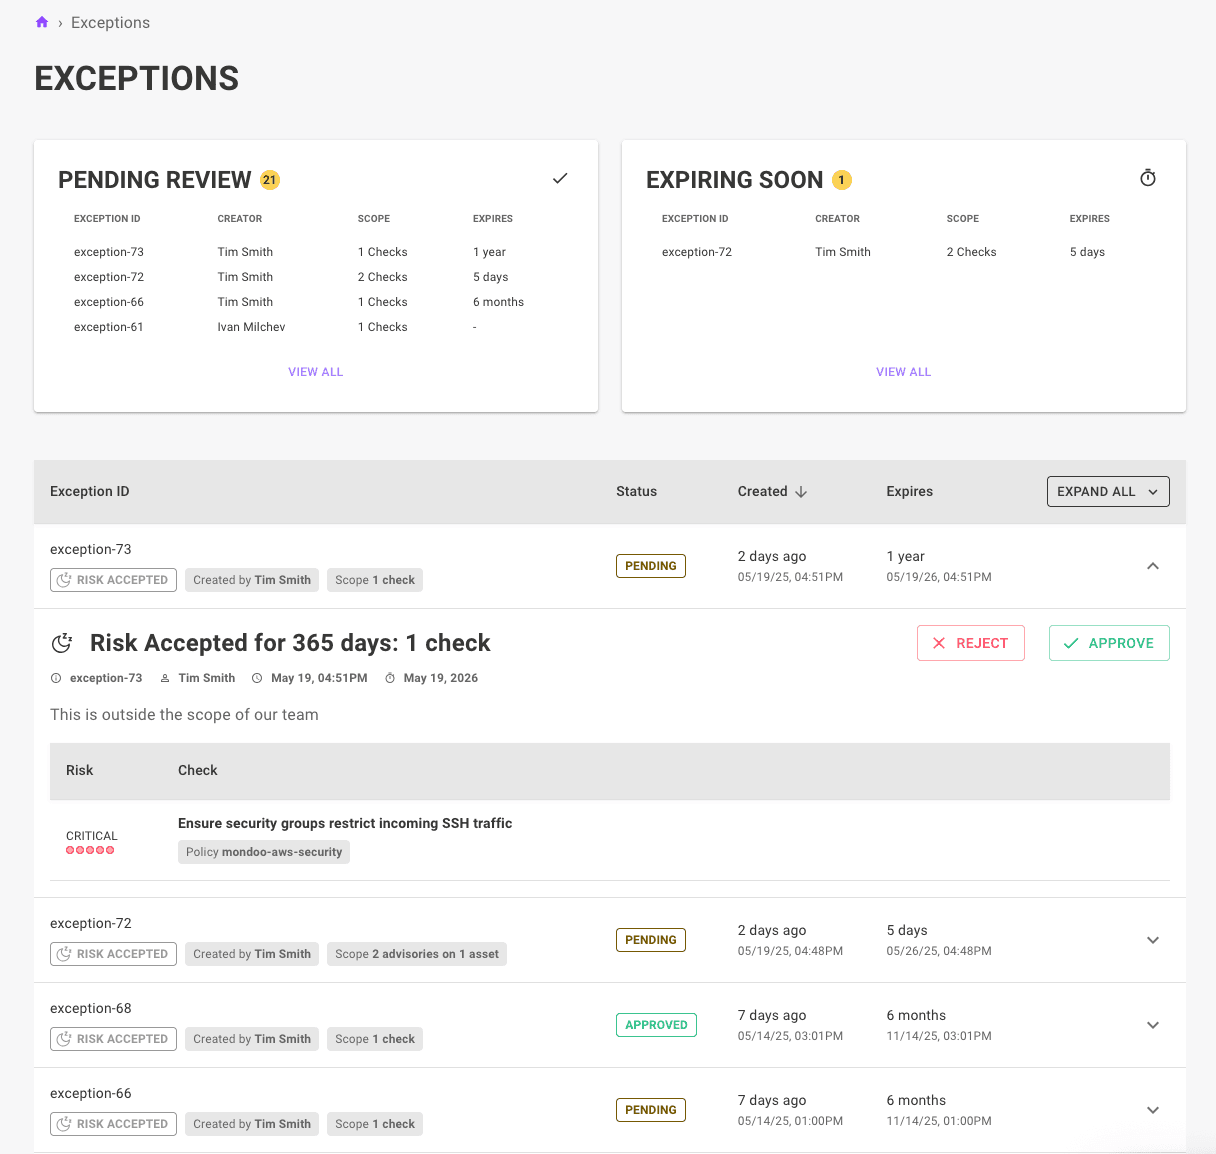Image resolution: width=1216 pixels, height=1154 pixels.
Task: Open the EXPAND ALL dropdown
Action: 1108,491
